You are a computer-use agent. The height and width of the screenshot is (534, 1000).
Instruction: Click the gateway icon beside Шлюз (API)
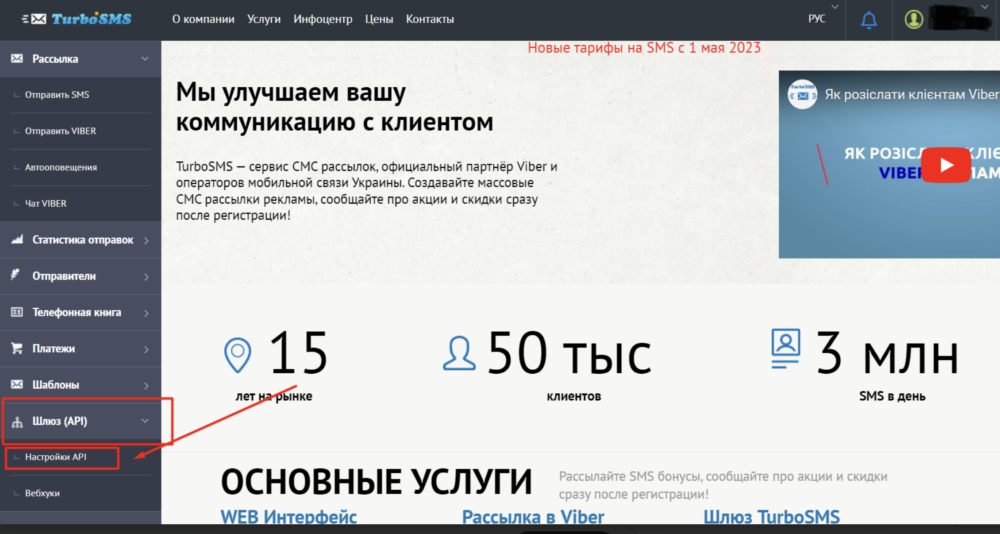[17, 422]
